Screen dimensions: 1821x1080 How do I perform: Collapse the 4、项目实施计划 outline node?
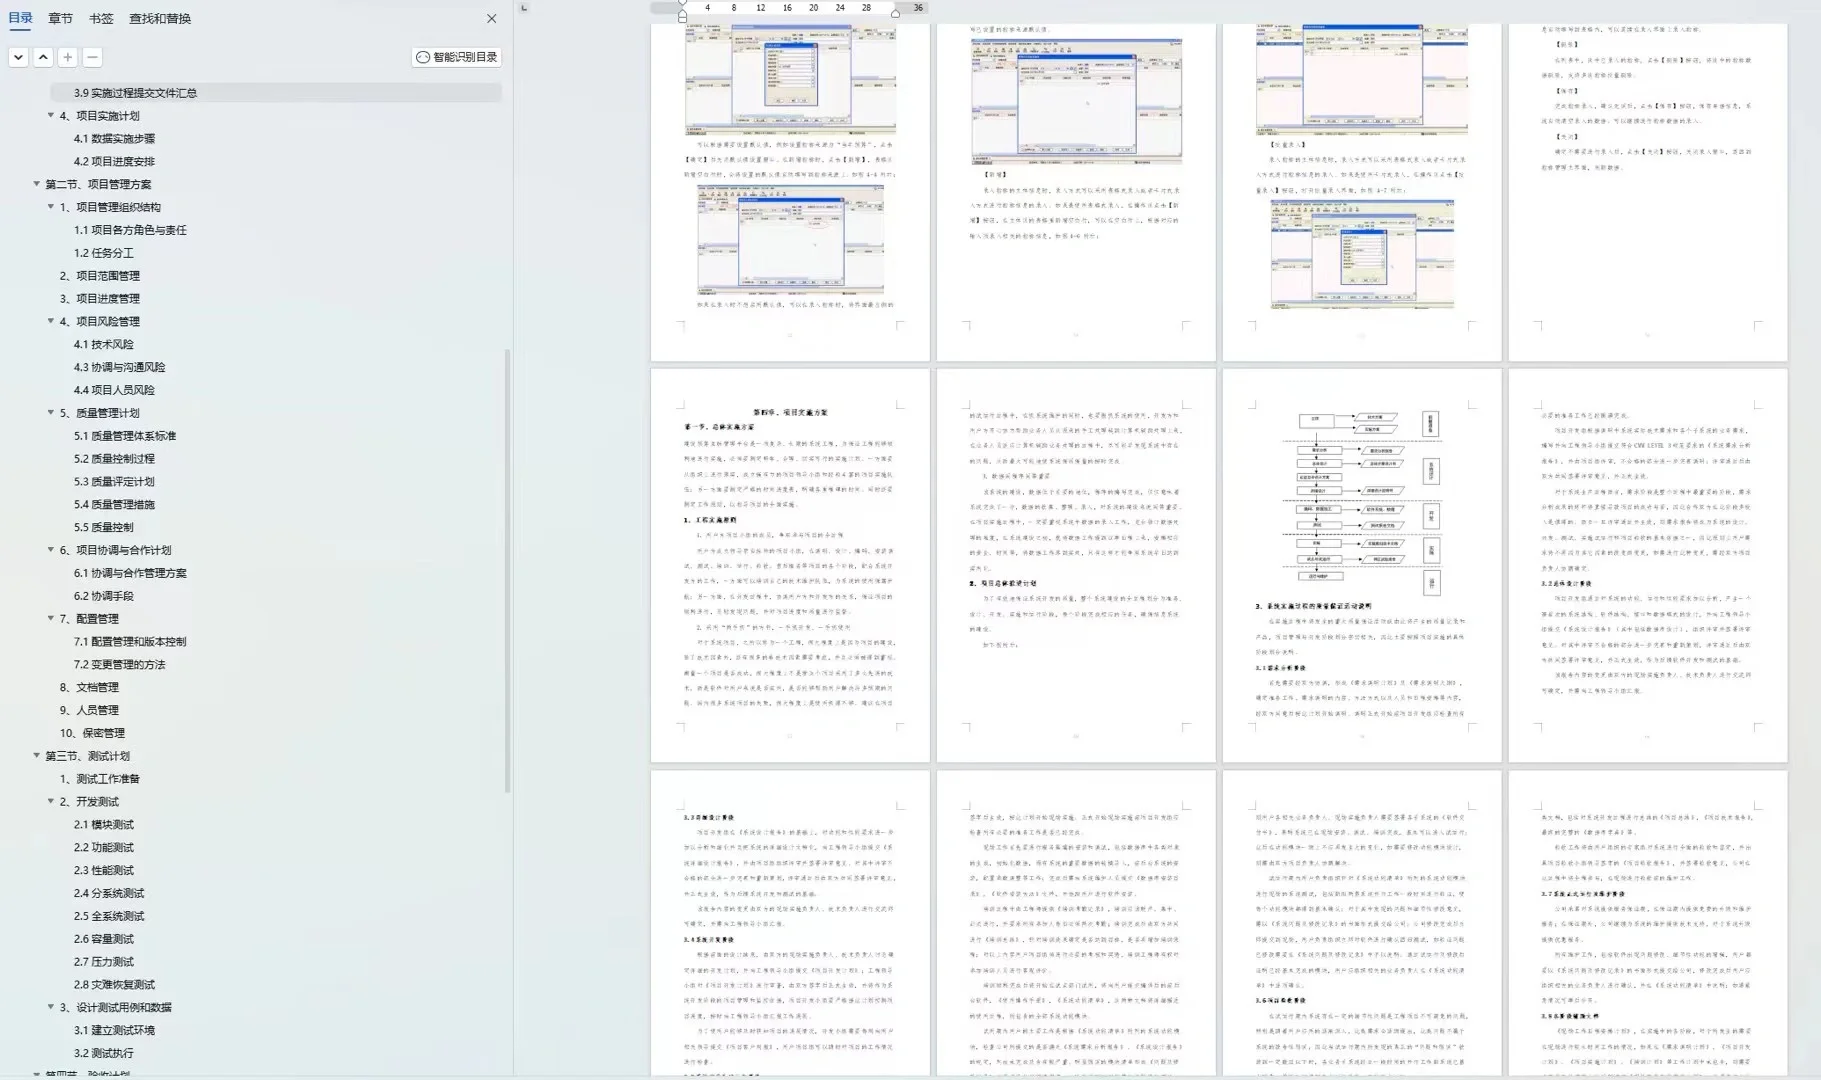pos(51,115)
